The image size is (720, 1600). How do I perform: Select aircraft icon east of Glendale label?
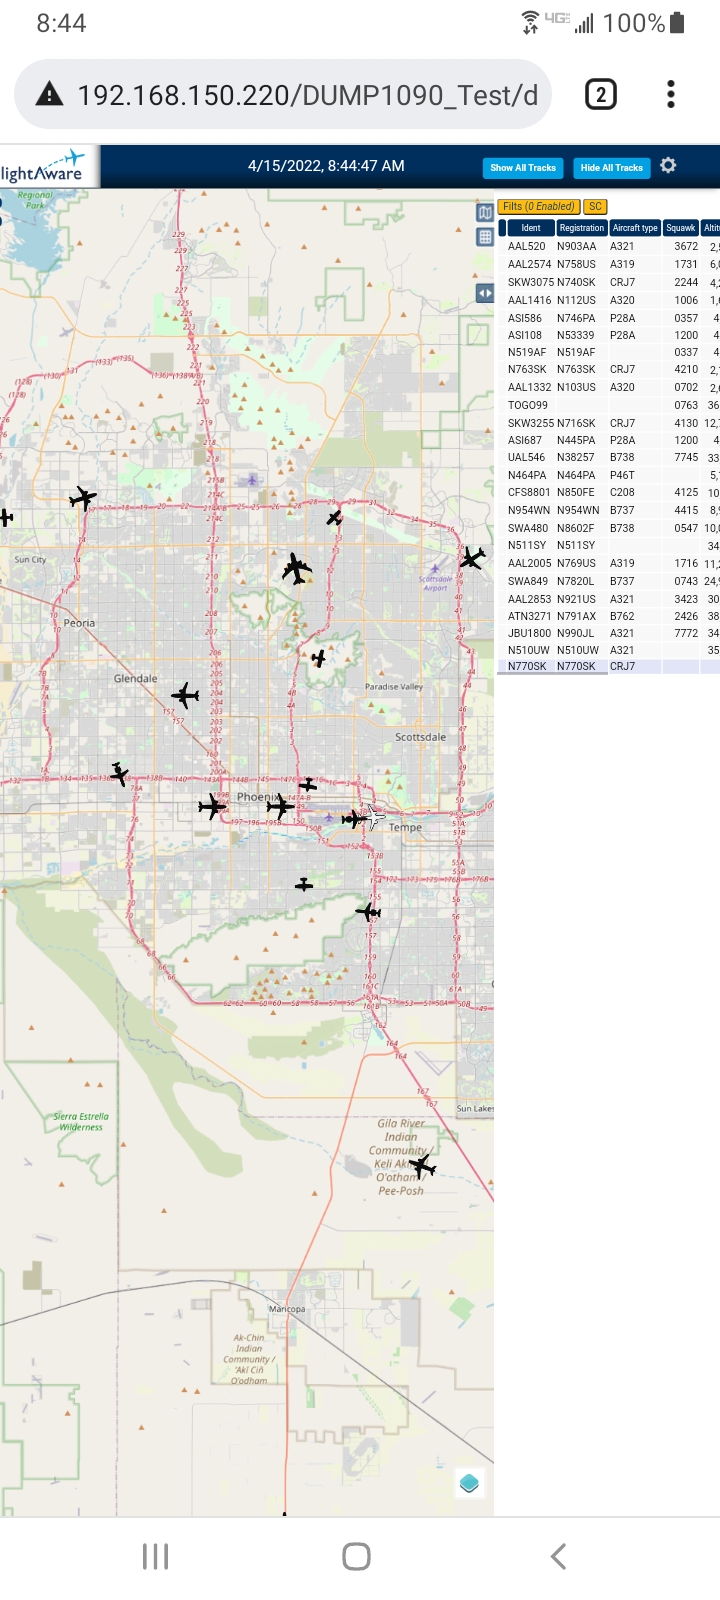pyautogui.click(x=185, y=694)
